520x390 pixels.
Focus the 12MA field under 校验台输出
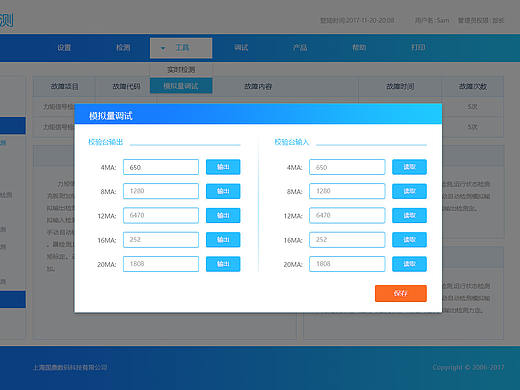click(161, 215)
